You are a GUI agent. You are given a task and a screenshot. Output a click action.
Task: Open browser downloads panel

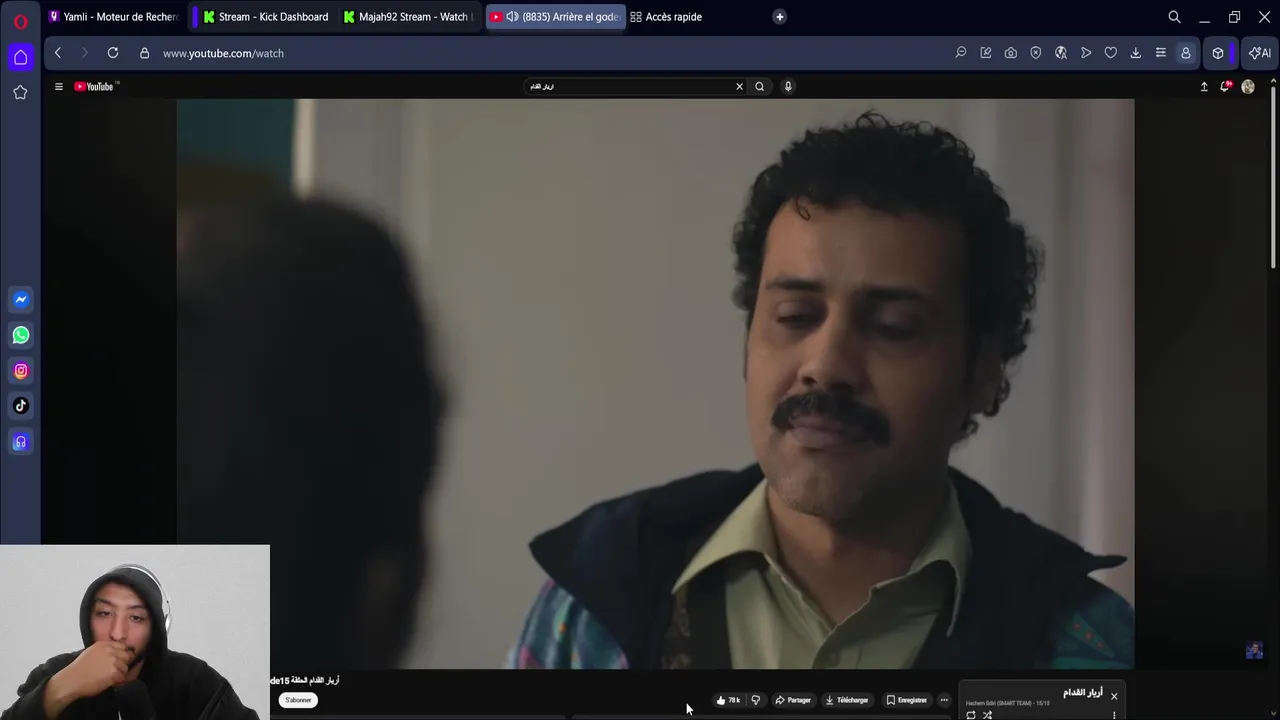pos(1136,53)
